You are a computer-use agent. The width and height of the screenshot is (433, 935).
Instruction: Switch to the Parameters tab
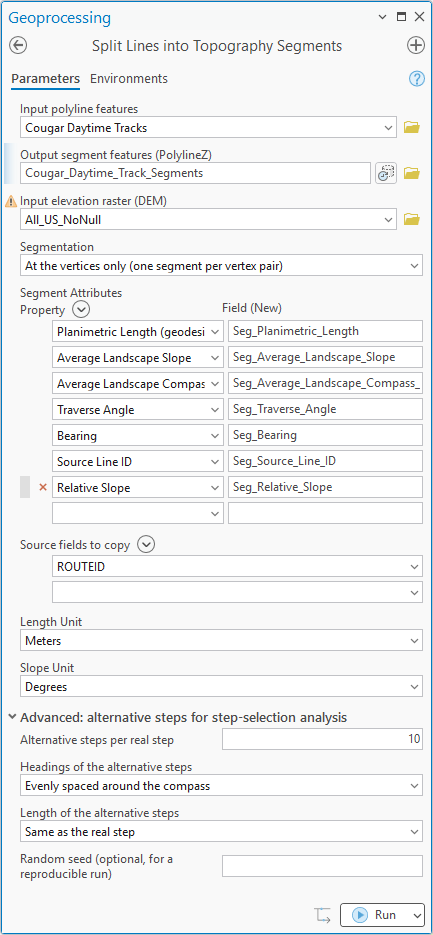(45, 79)
